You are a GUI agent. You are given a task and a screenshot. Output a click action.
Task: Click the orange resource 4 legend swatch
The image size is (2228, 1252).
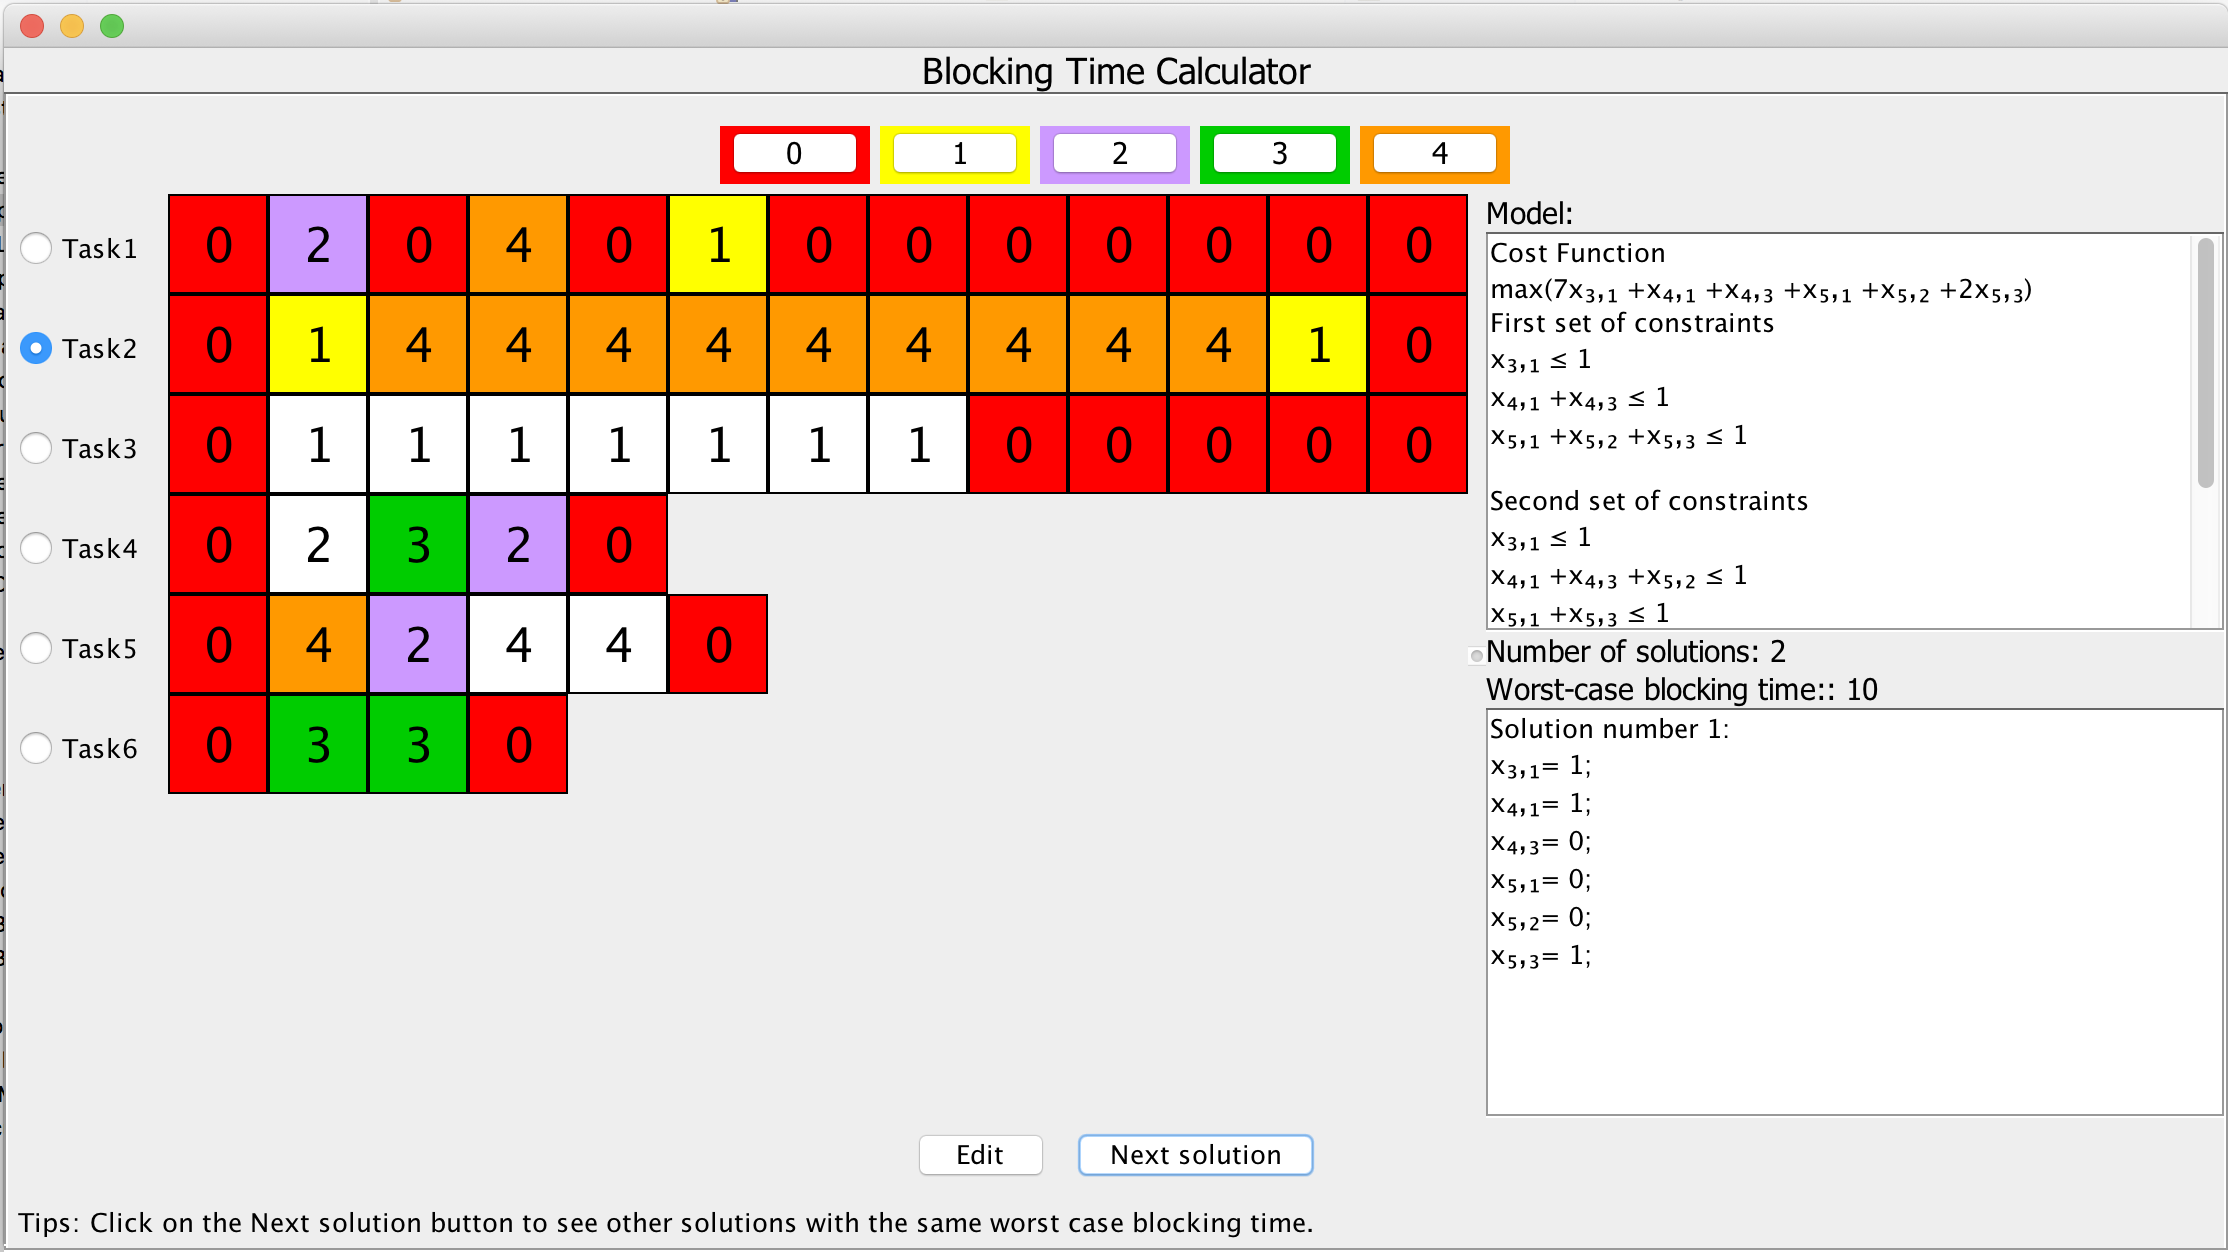click(1434, 154)
